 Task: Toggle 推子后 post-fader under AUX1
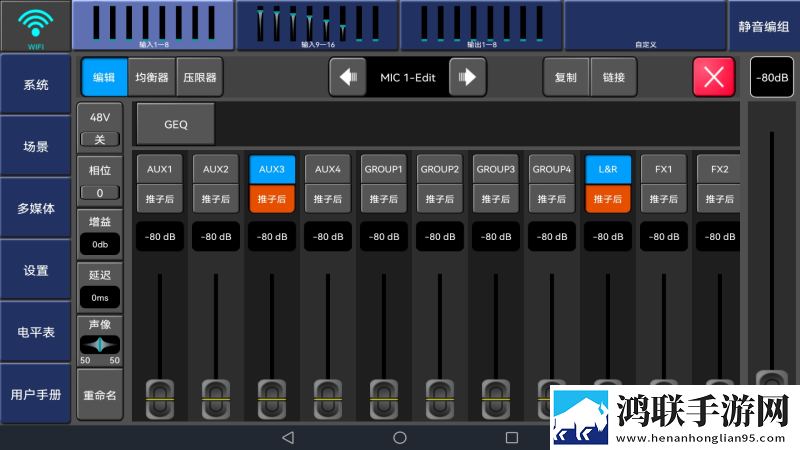(160, 198)
